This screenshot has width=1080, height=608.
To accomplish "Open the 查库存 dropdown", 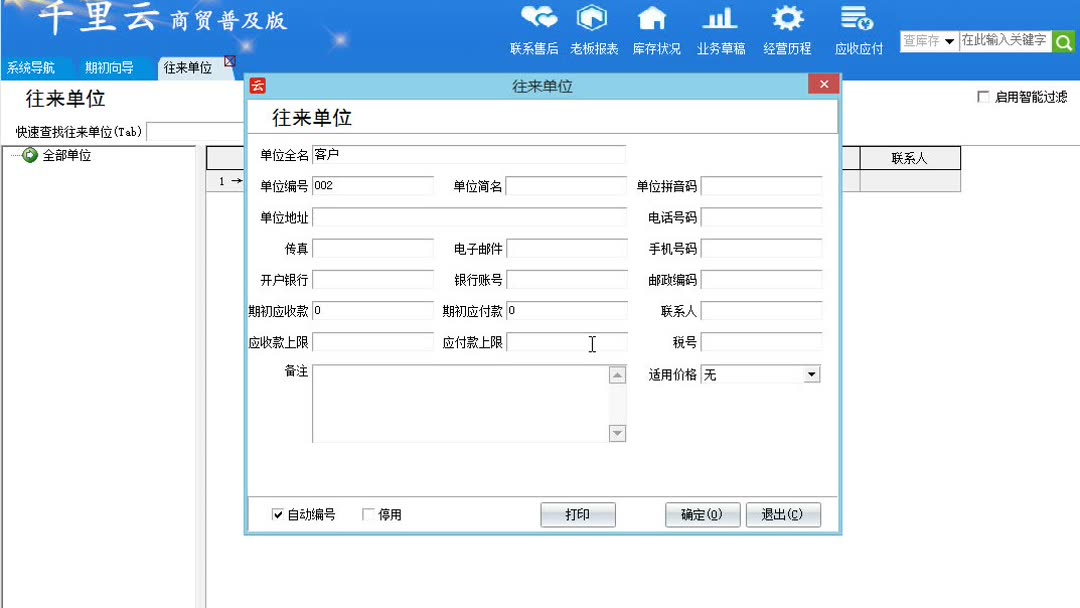I will click(x=950, y=41).
